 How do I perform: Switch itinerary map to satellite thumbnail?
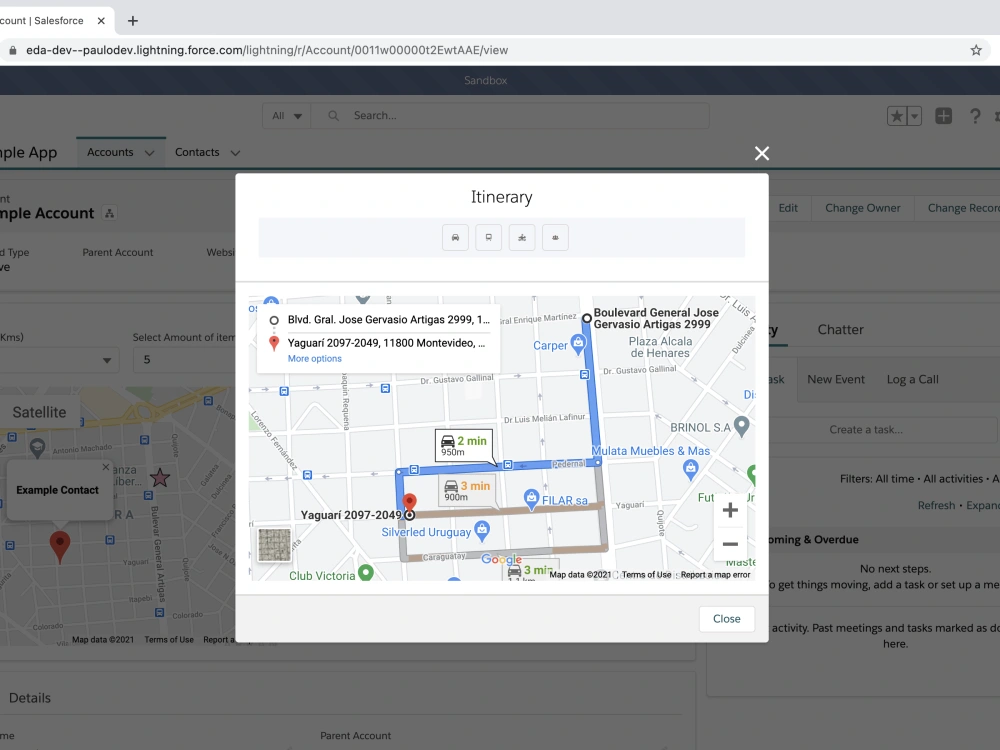pyautogui.click(x=274, y=545)
